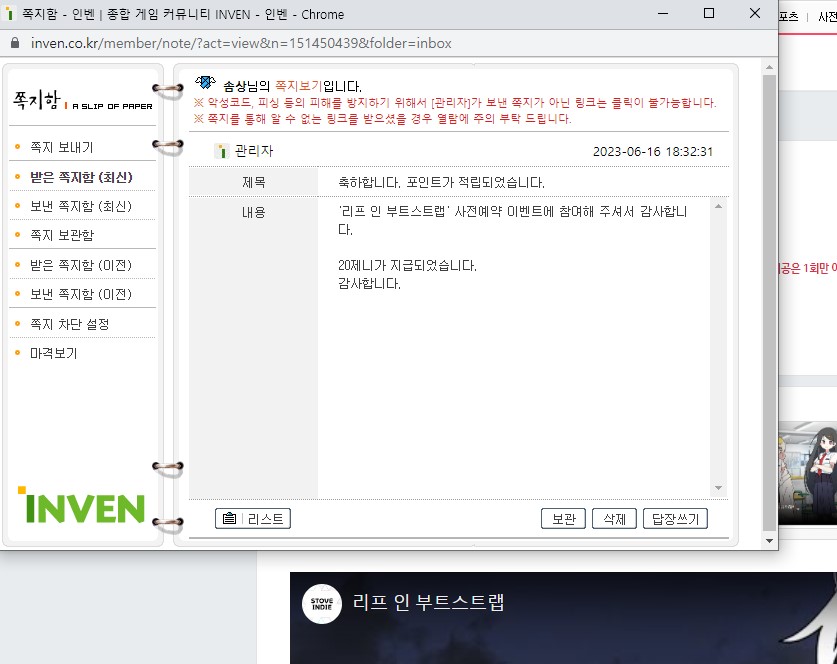Image resolution: width=837 pixels, height=664 pixels.
Task: Click the STOVE INDIE channel logo
Action: click(322, 603)
